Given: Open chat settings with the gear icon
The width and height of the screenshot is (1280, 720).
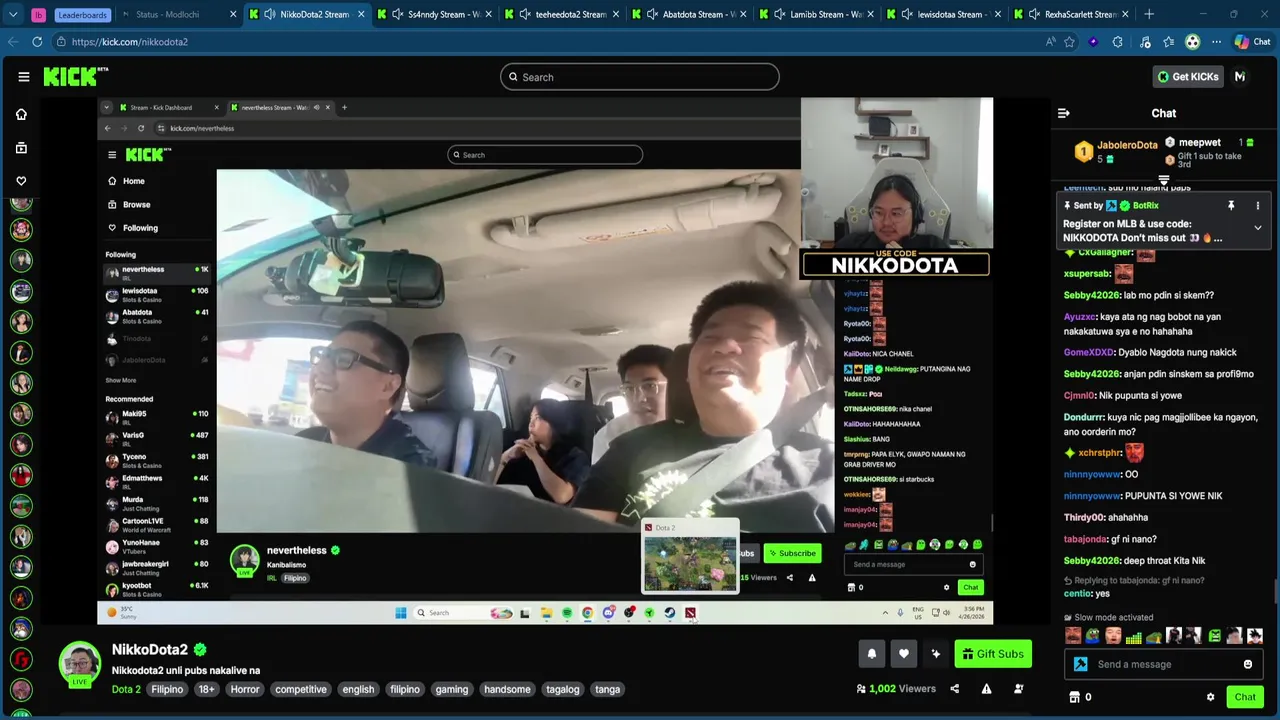Looking at the screenshot, I should [x=1210, y=697].
